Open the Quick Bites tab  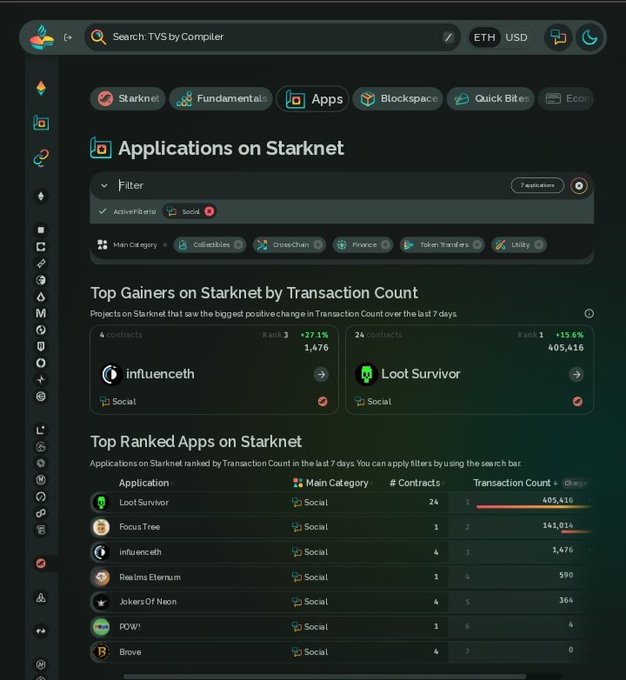click(x=491, y=99)
